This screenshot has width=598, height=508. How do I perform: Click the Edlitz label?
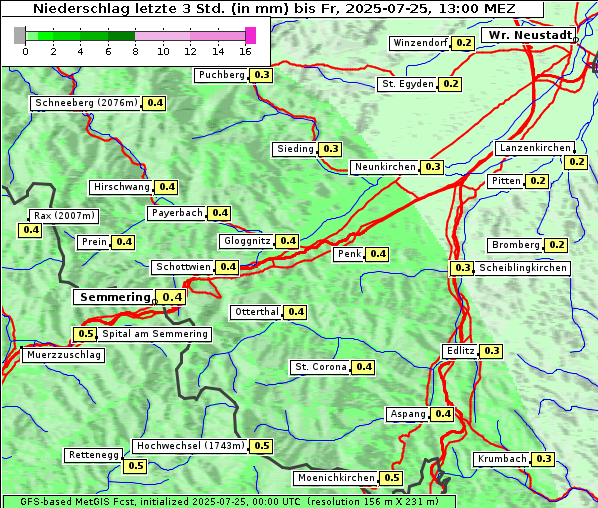tap(460, 351)
